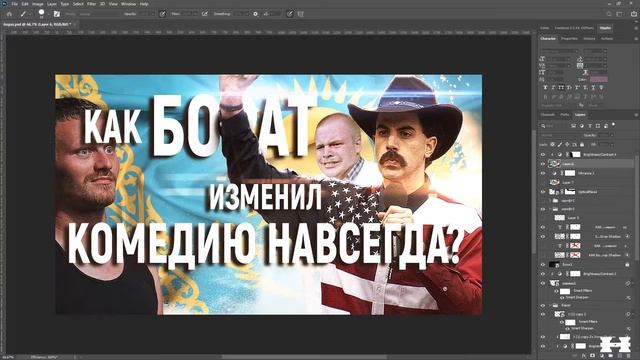The image size is (640, 360).
Task: Open the layer Opacity slider dropdown
Action: click(612, 135)
